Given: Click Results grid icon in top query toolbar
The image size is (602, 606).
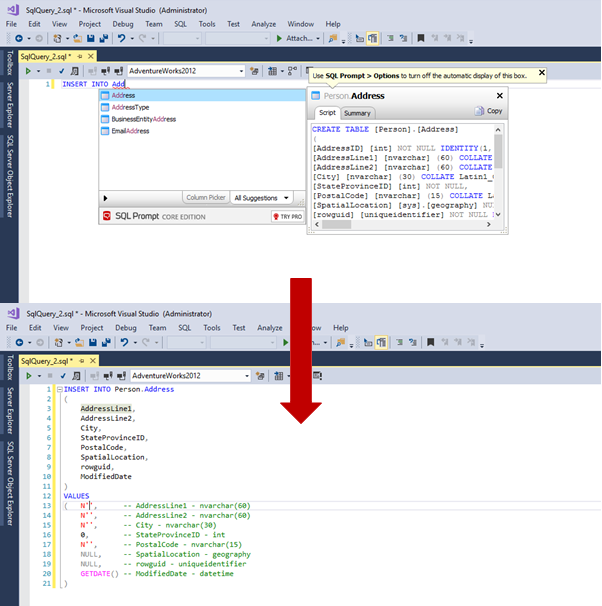Looking at the screenshot, I should tap(272, 71).
